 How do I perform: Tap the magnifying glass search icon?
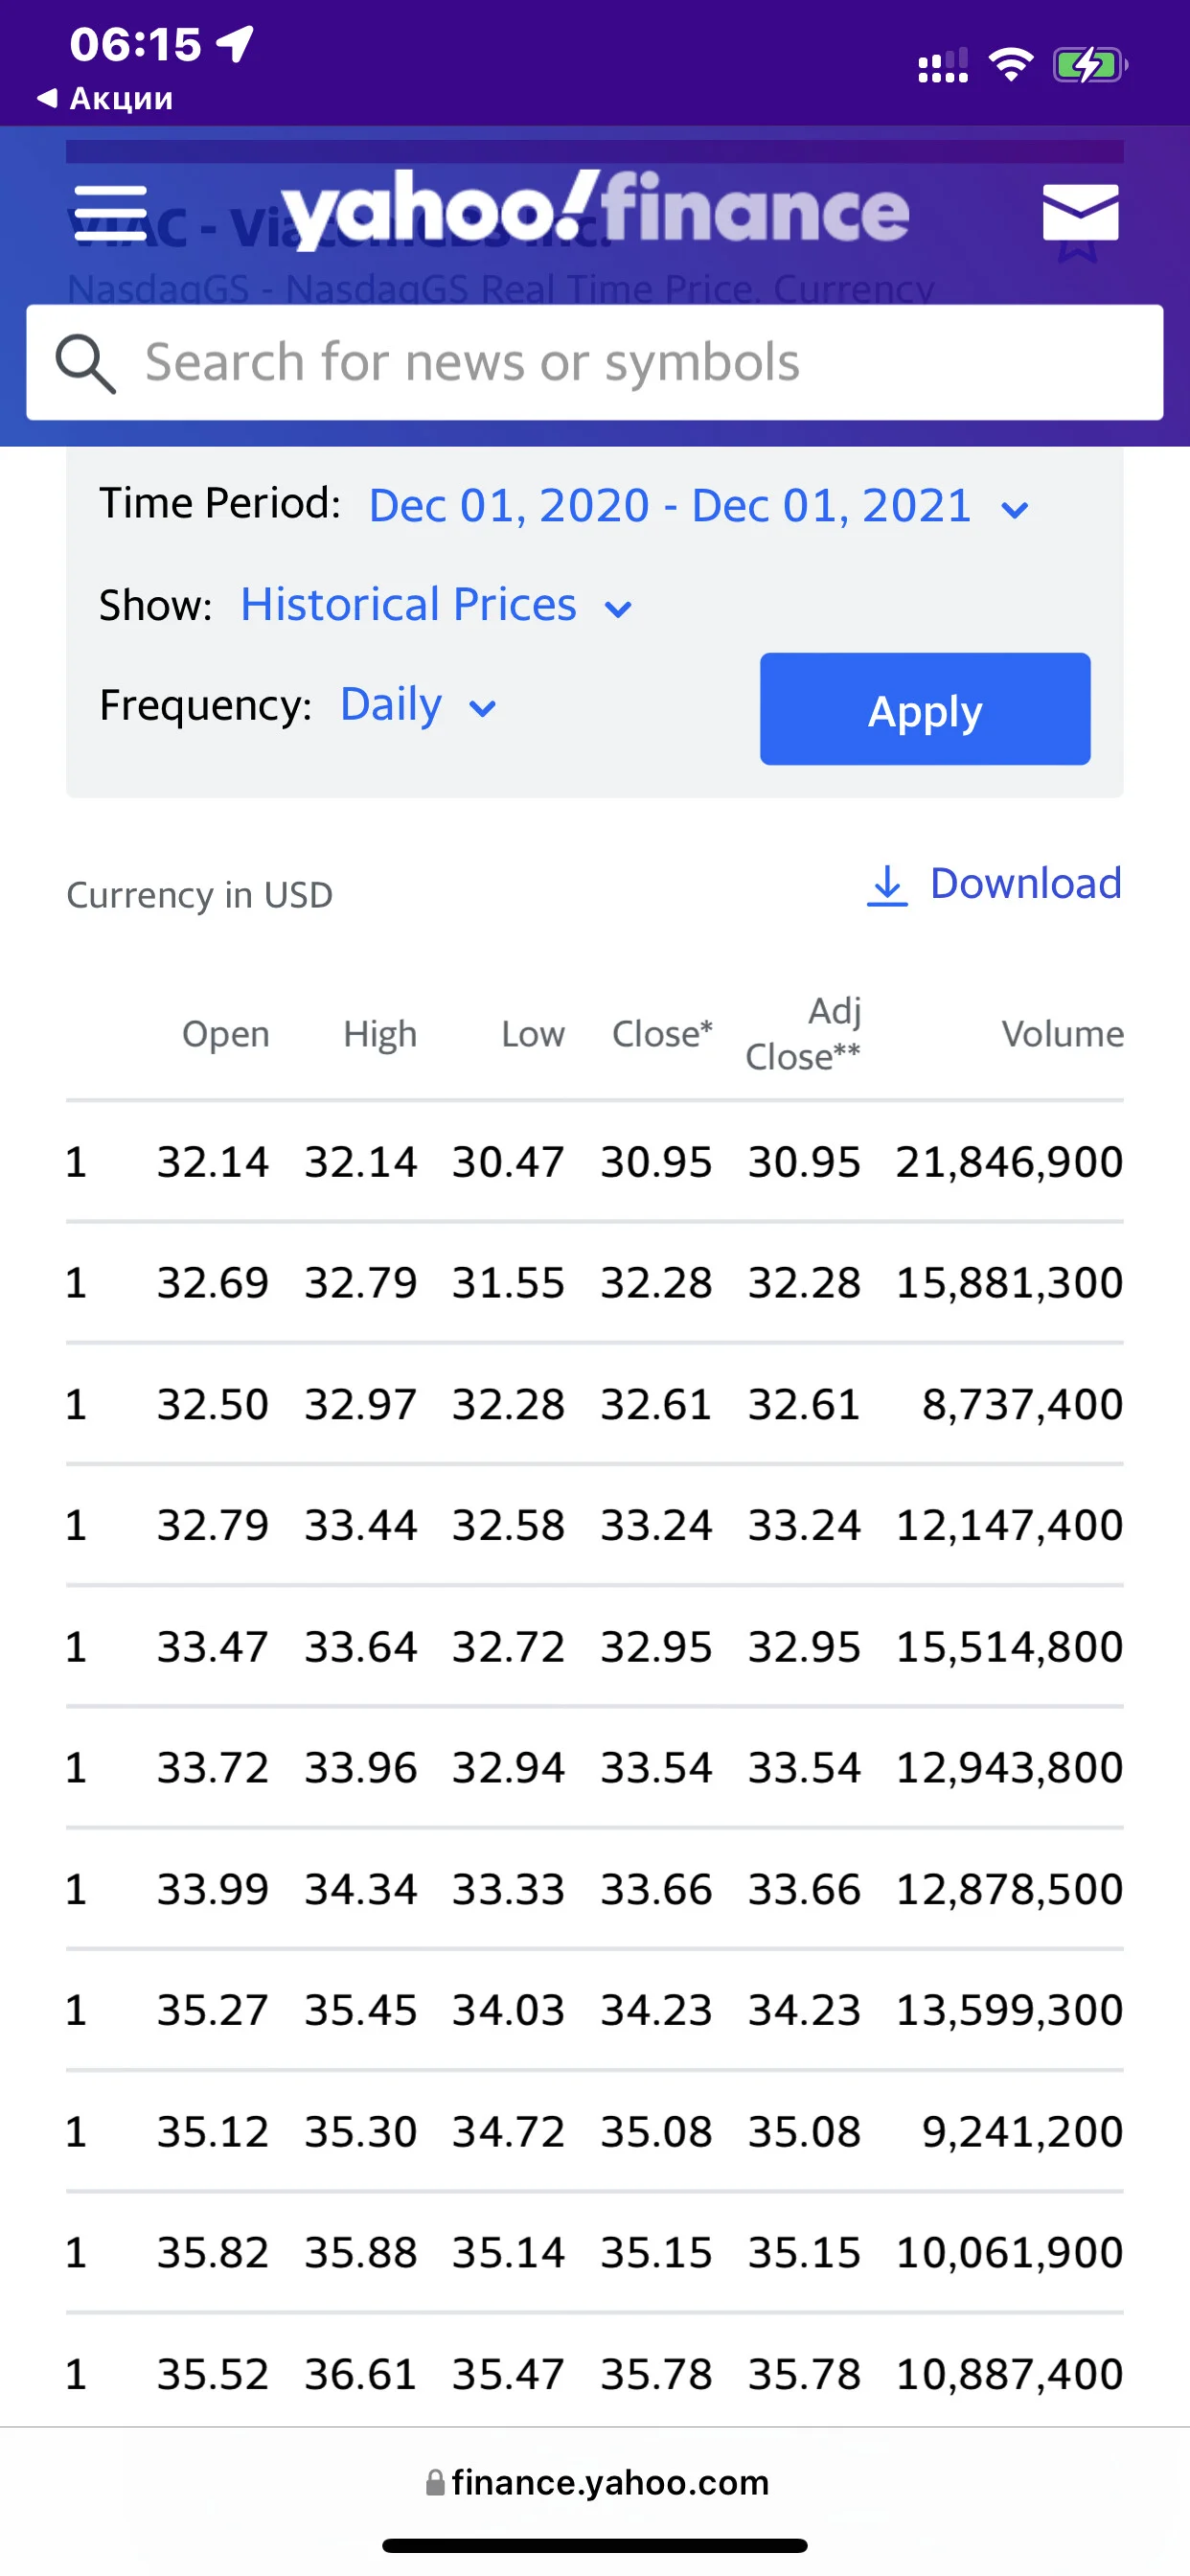(85, 363)
